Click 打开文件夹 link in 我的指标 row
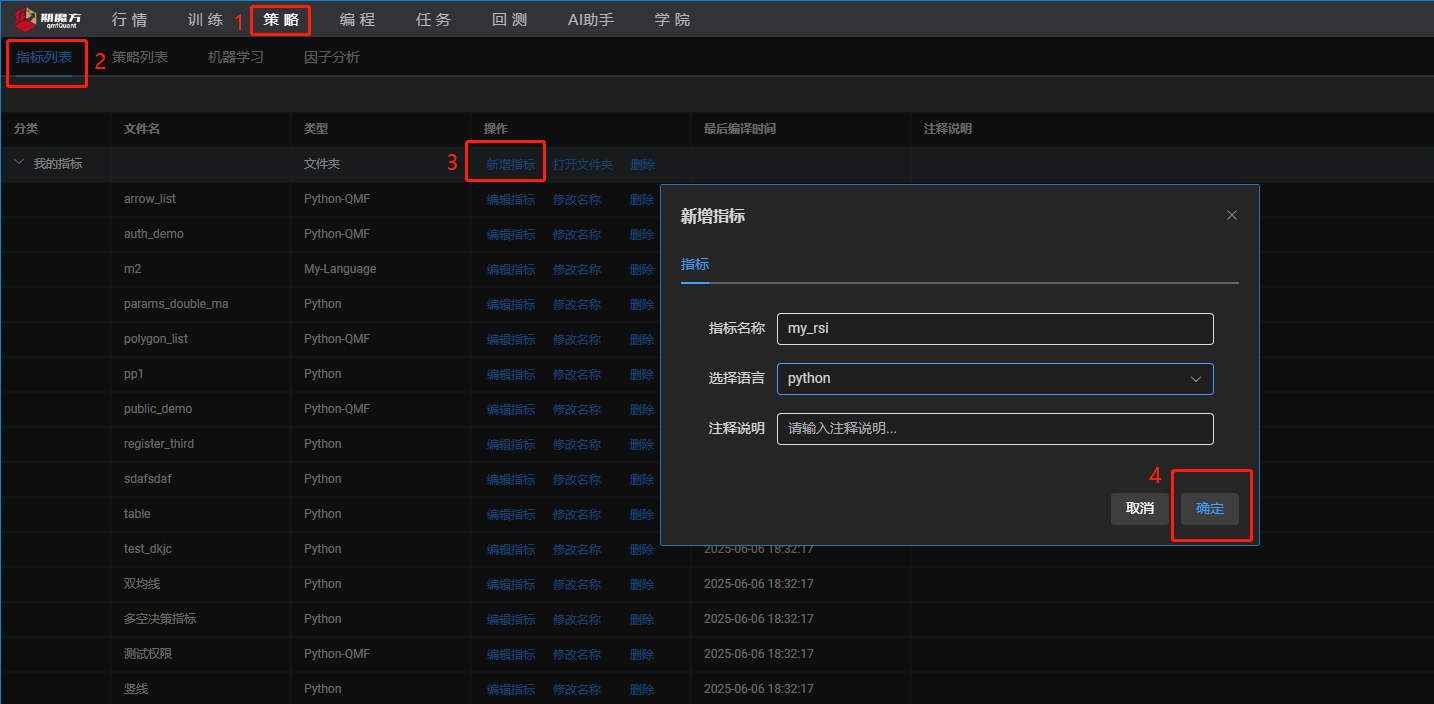This screenshot has width=1434, height=704. pyautogui.click(x=583, y=164)
